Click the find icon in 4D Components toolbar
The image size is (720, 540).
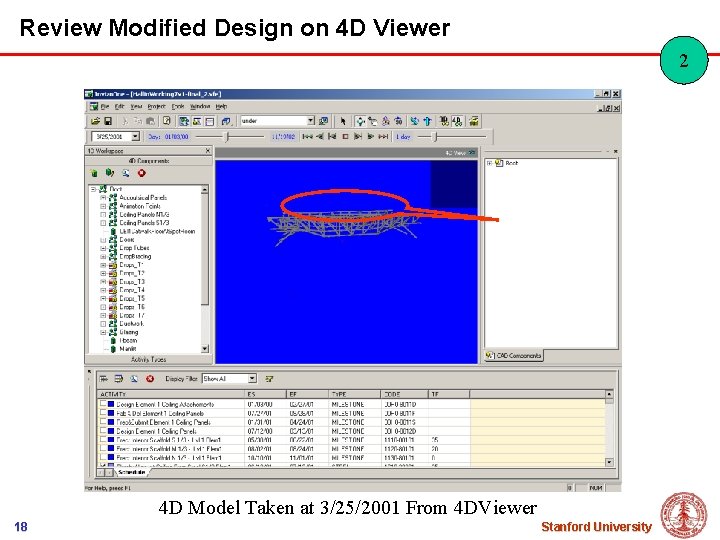[126, 173]
